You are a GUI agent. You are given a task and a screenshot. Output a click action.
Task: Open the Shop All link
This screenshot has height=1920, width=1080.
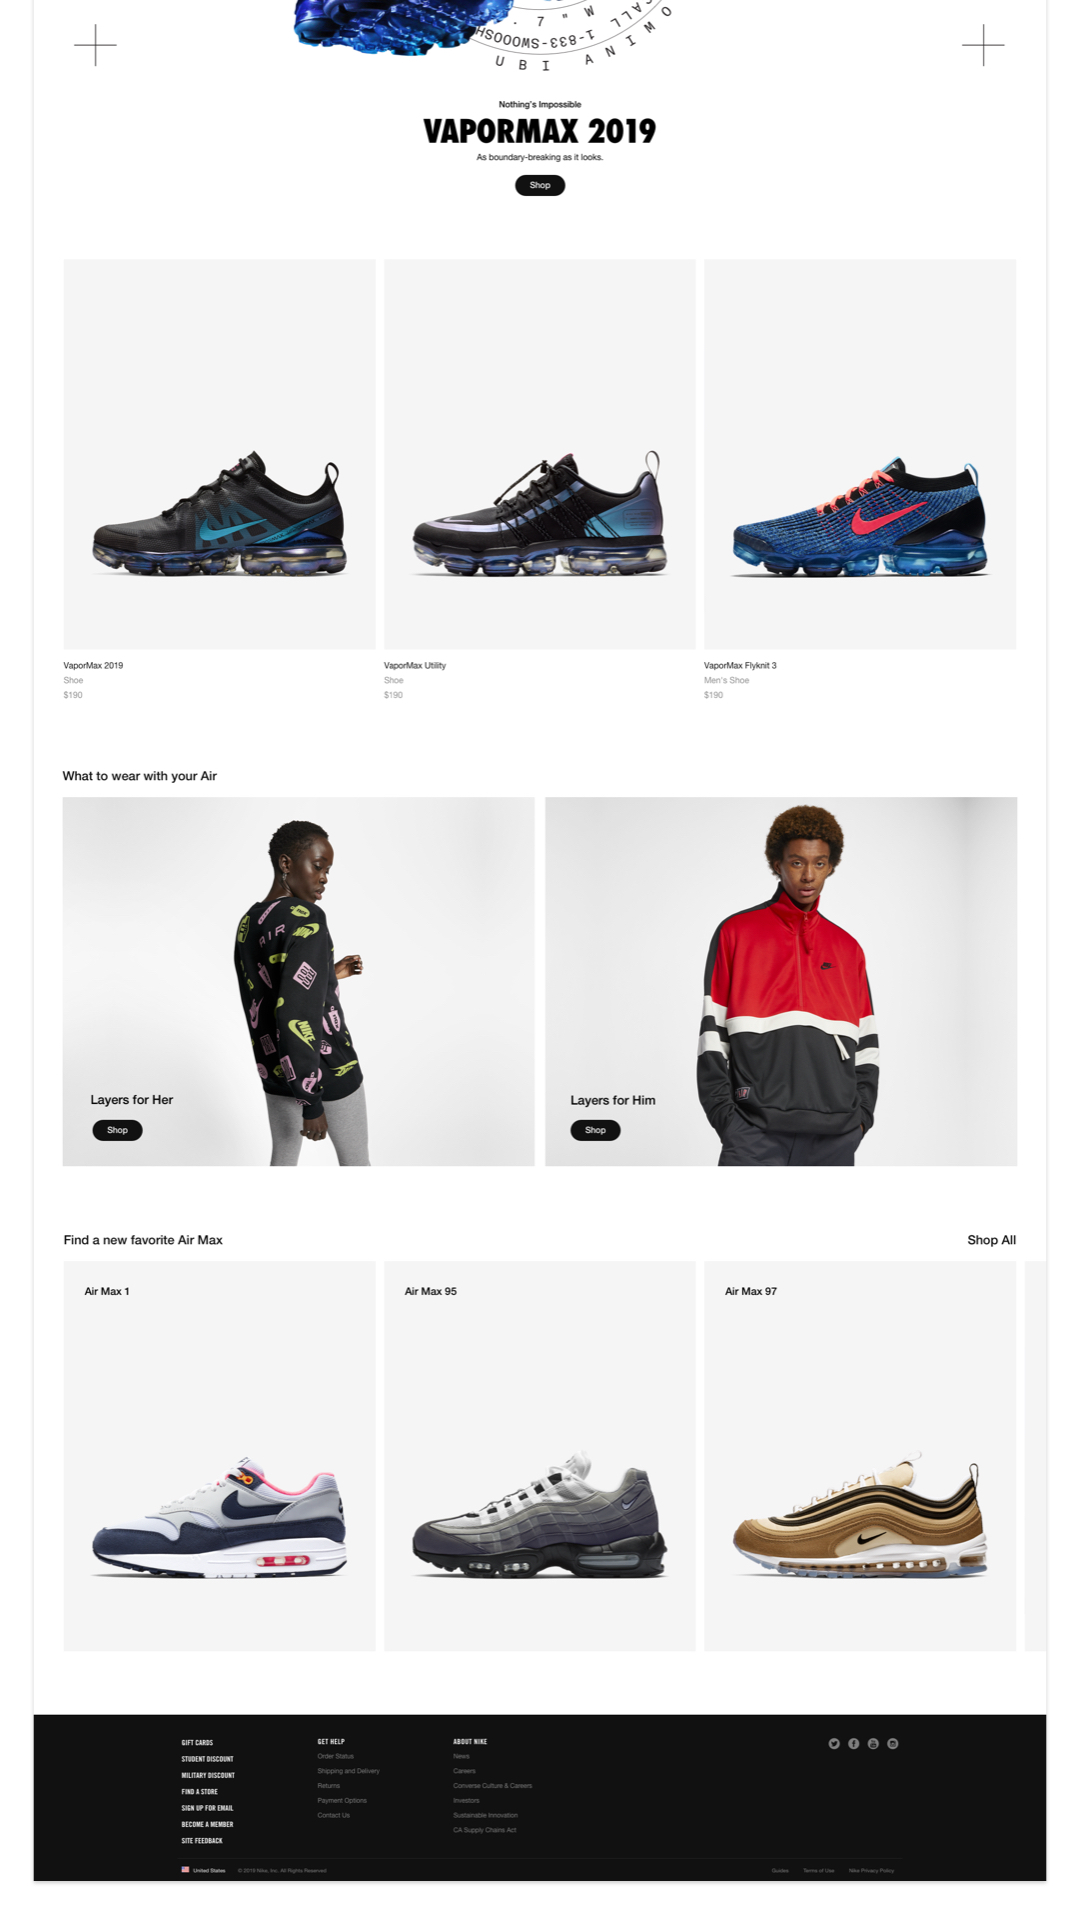[991, 1240]
